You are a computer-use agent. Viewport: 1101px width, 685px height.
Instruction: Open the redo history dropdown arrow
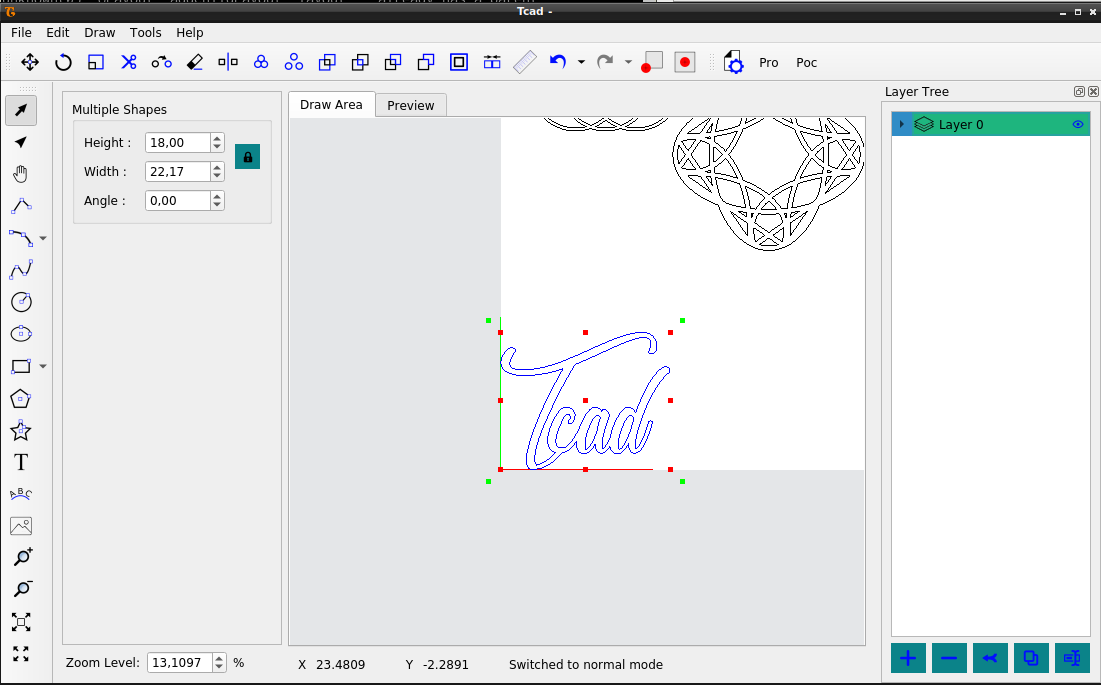click(x=628, y=62)
